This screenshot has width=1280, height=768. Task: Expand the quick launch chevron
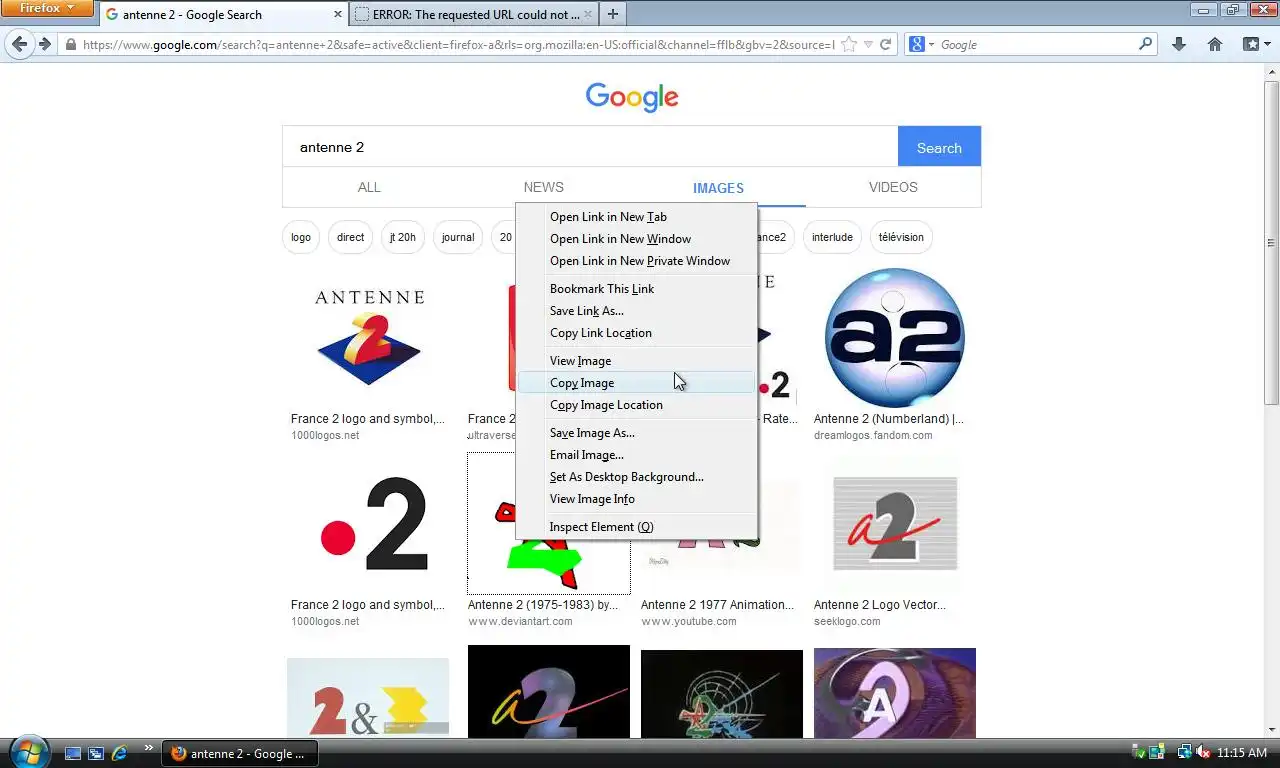[x=149, y=748]
